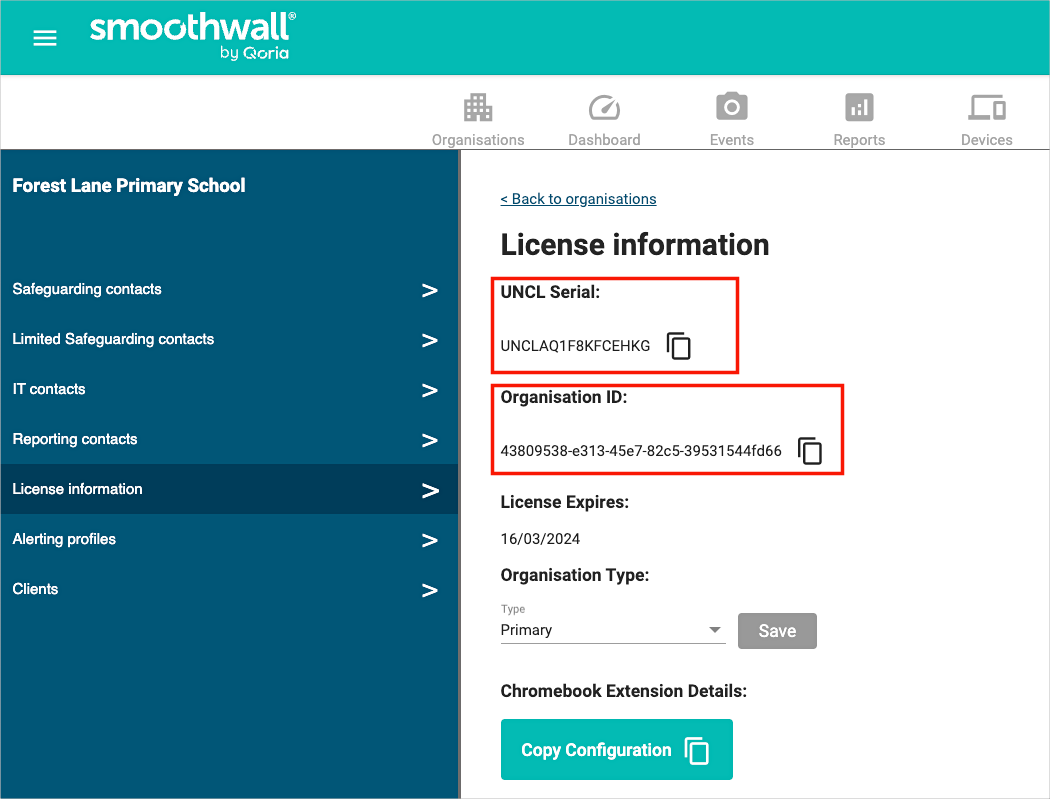The image size is (1050, 799).
Task: Expand the Alerting profiles arrow
Action: pyautogui.click(x=429, y=540)
